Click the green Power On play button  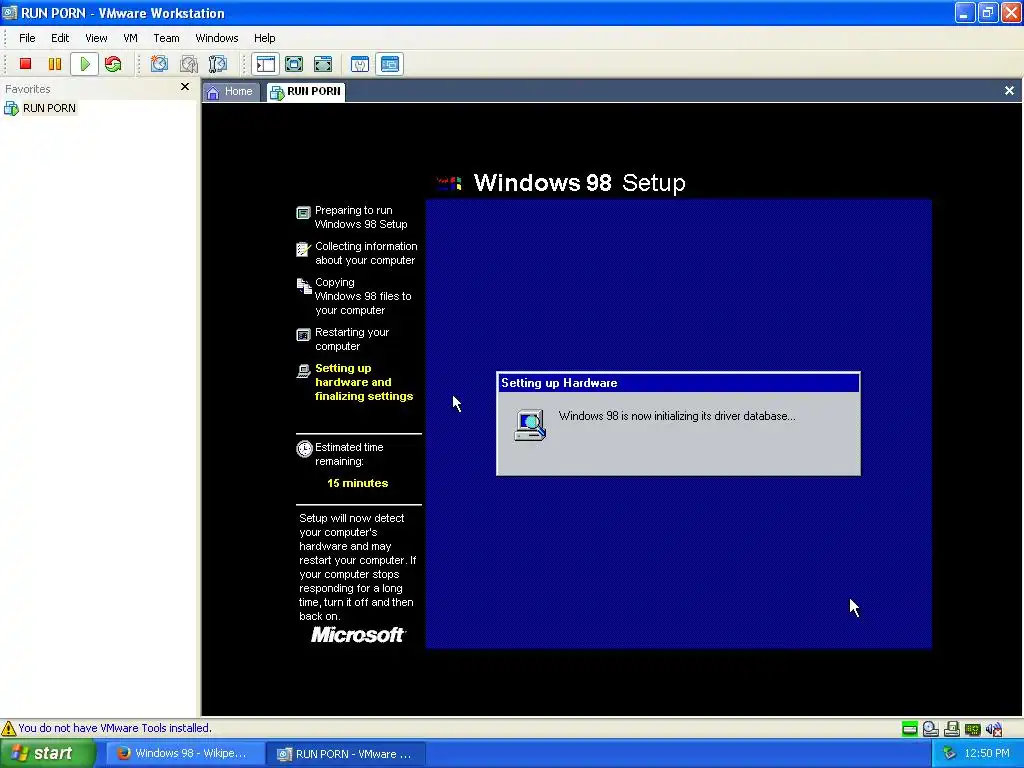point(85,64)
